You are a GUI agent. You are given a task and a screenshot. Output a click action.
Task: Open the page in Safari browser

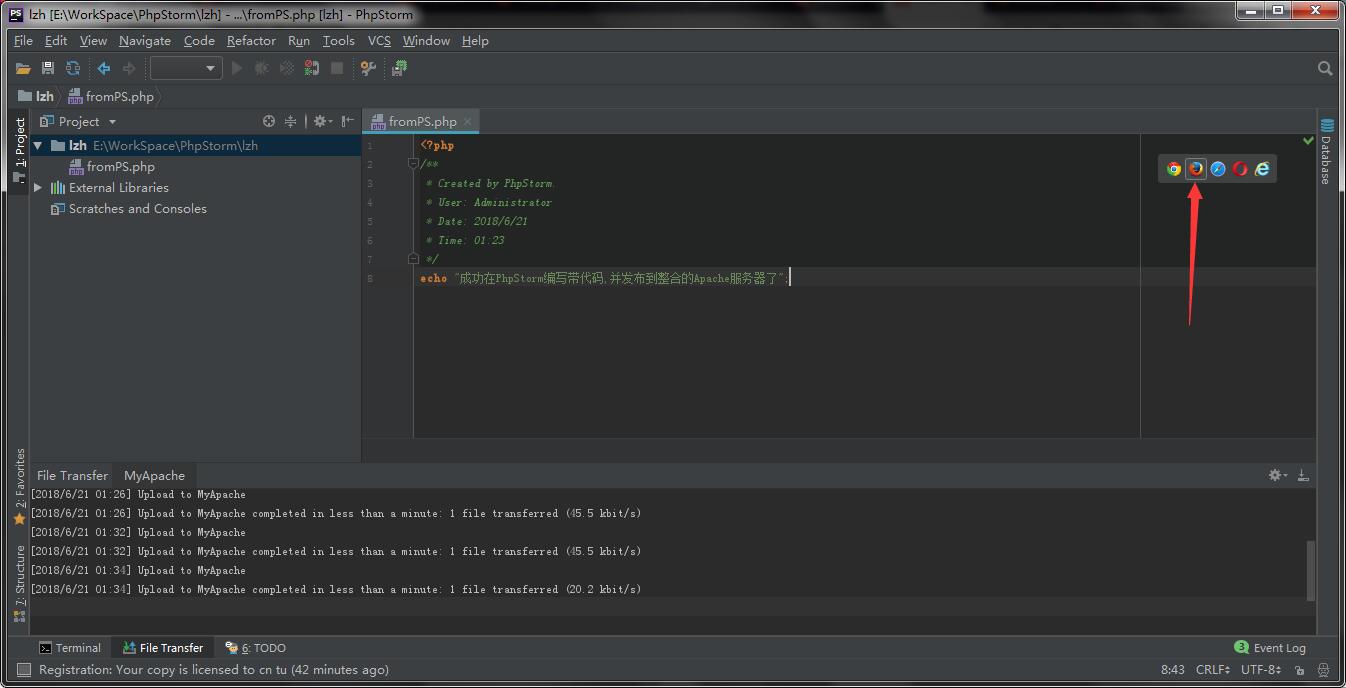click(1218, 169)
